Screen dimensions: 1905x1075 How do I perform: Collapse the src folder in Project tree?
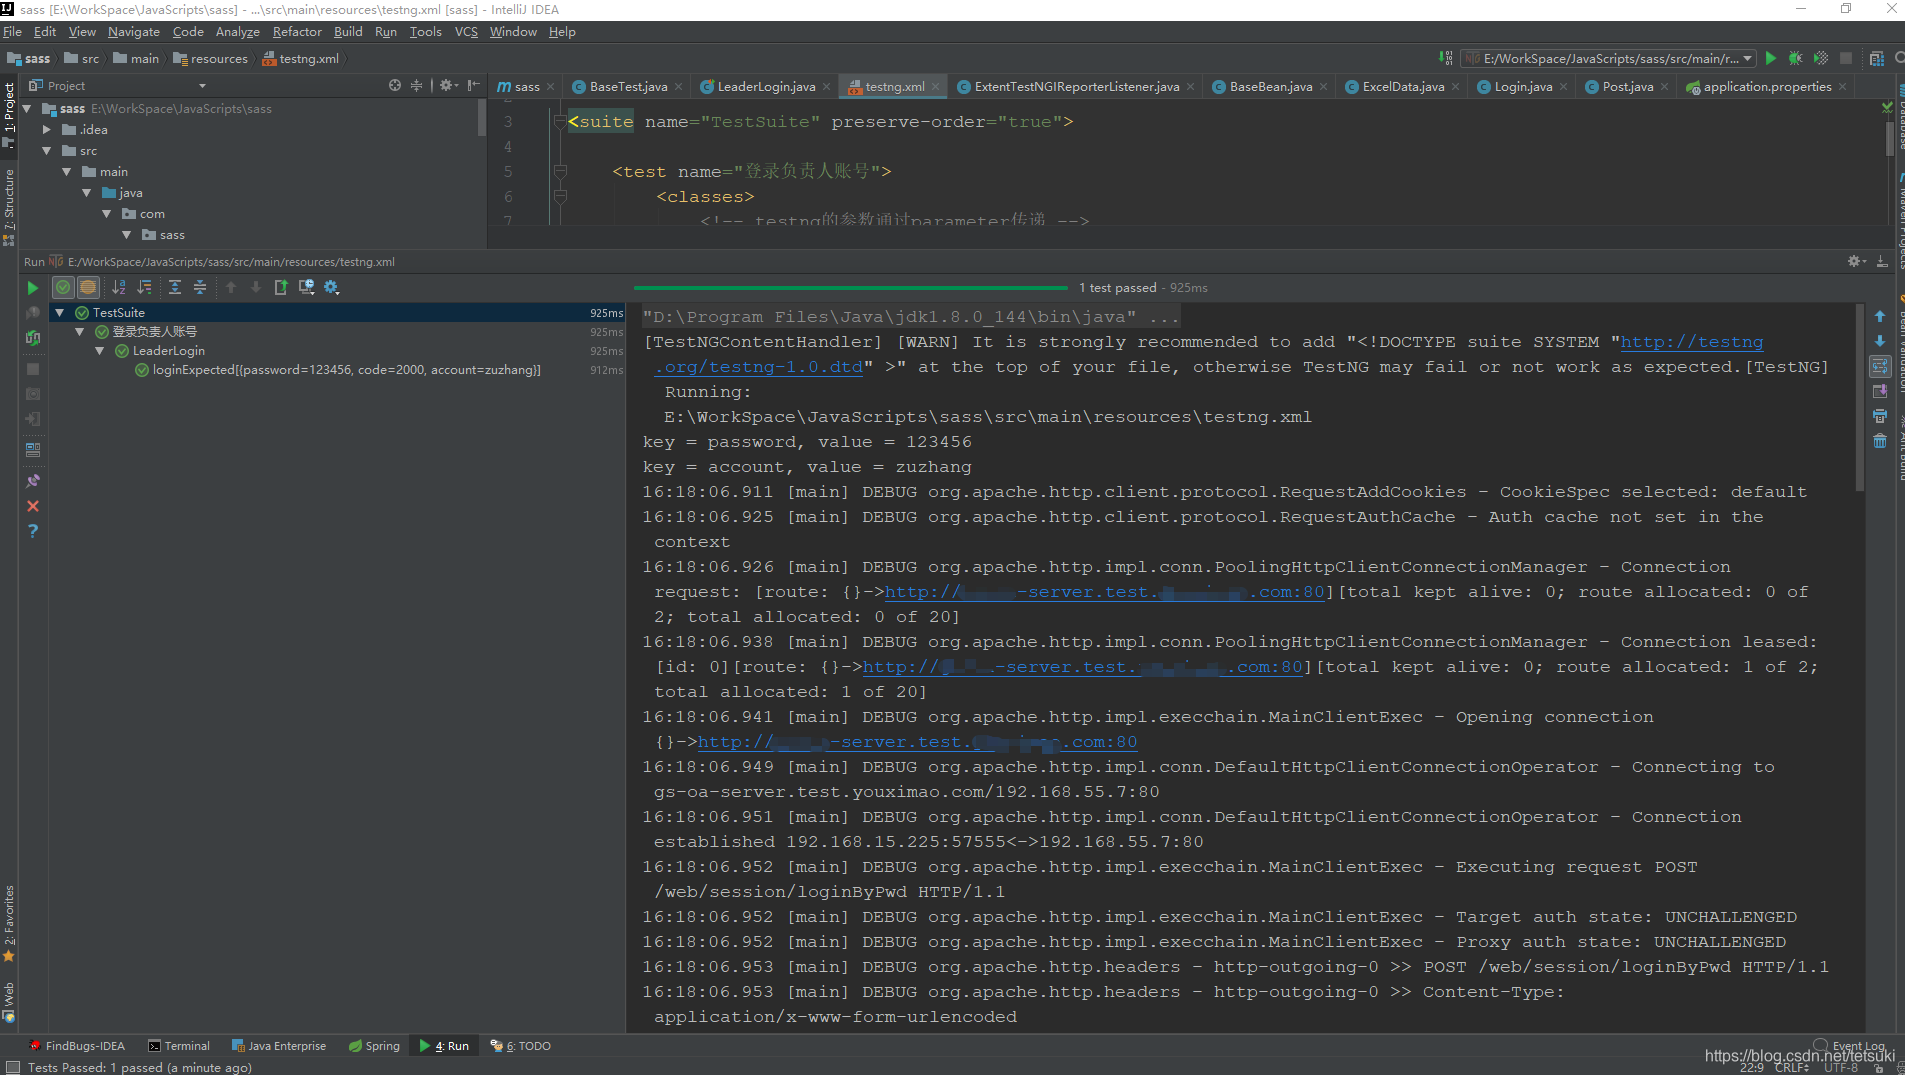[x=46, y=151]
